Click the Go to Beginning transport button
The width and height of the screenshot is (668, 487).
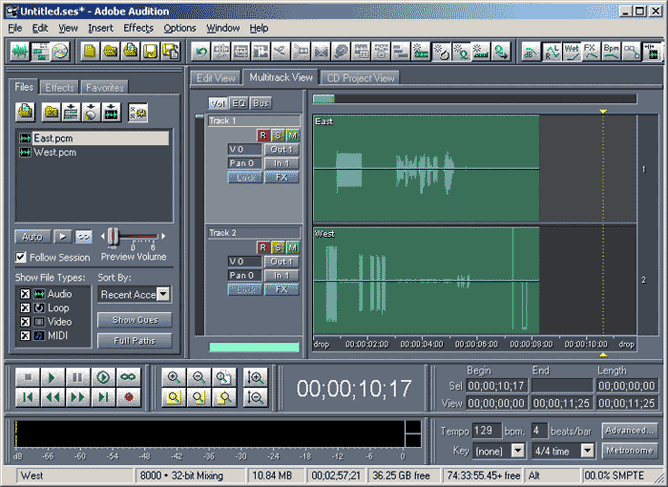click(x=28, y=398)
